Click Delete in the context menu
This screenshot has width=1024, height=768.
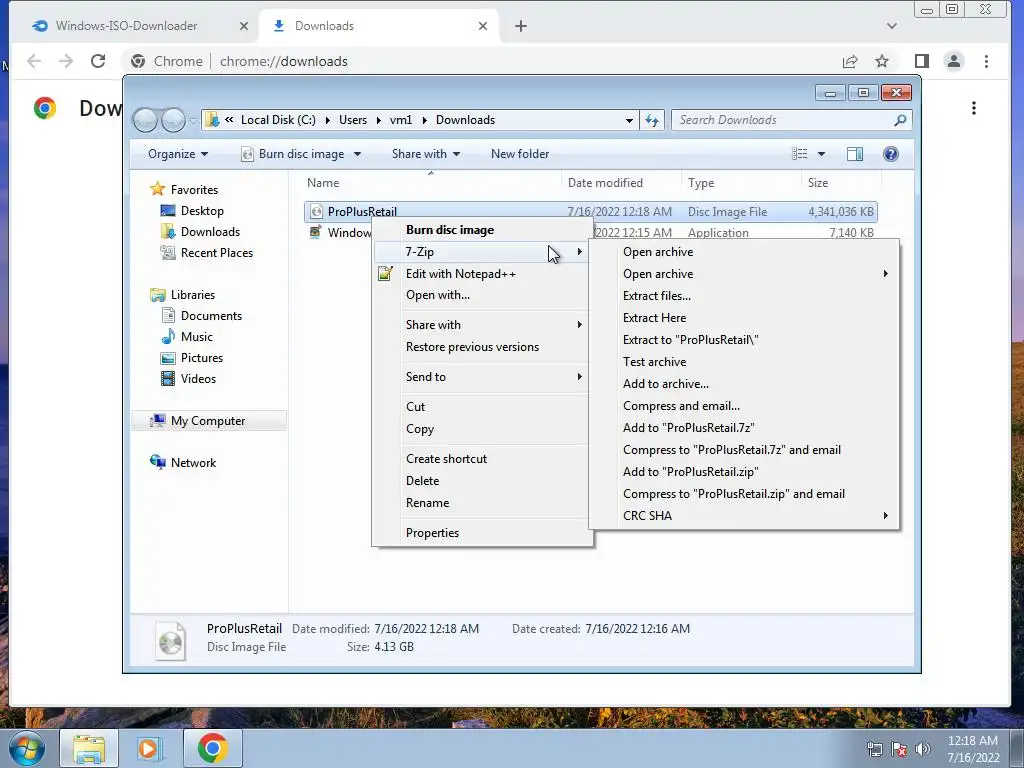[x=482, y=481]
